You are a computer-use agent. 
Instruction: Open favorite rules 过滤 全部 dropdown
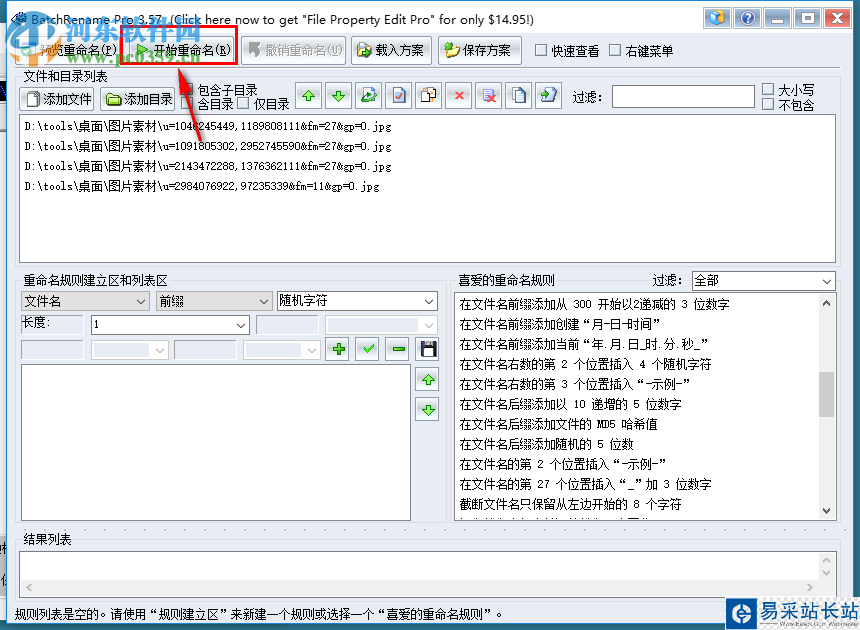point(763,281)
